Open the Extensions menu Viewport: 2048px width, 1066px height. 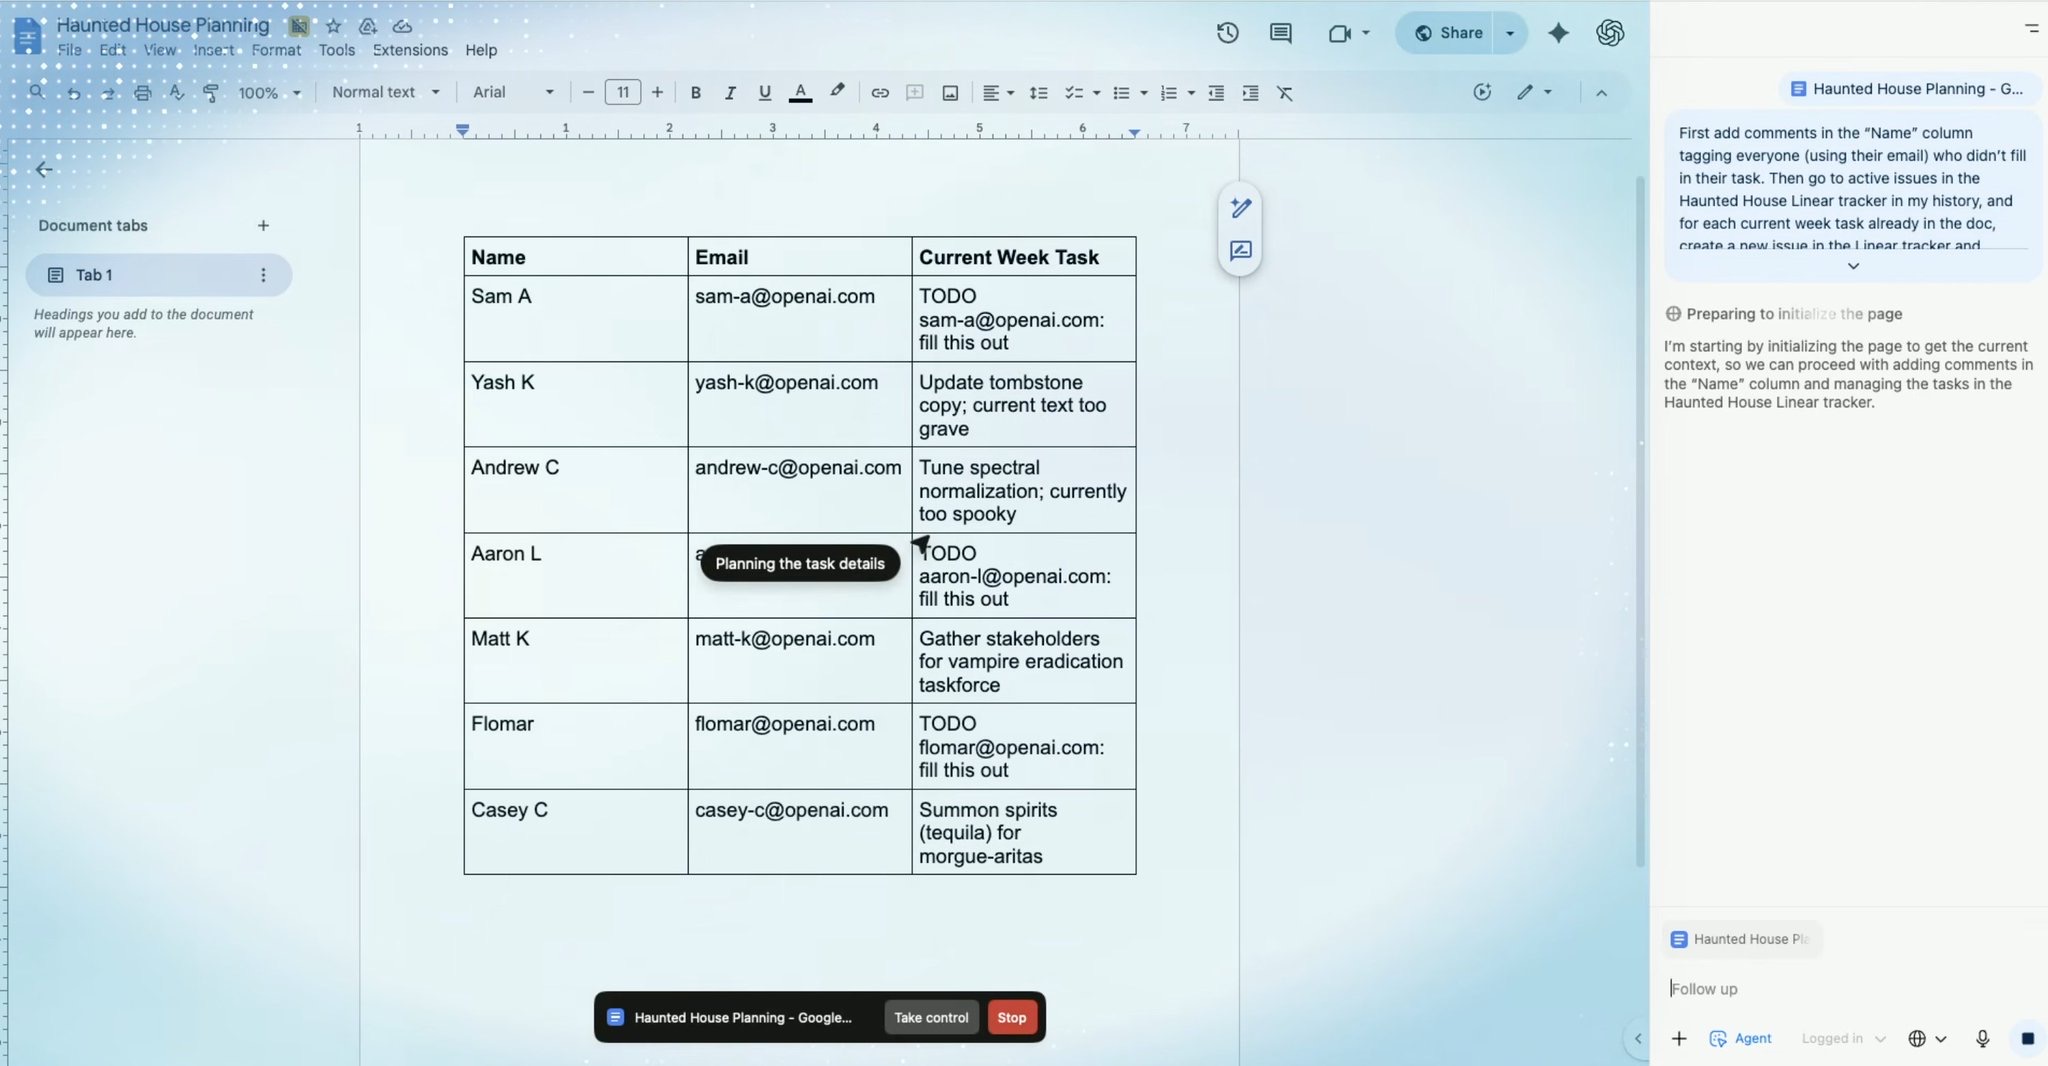(410, 50)
